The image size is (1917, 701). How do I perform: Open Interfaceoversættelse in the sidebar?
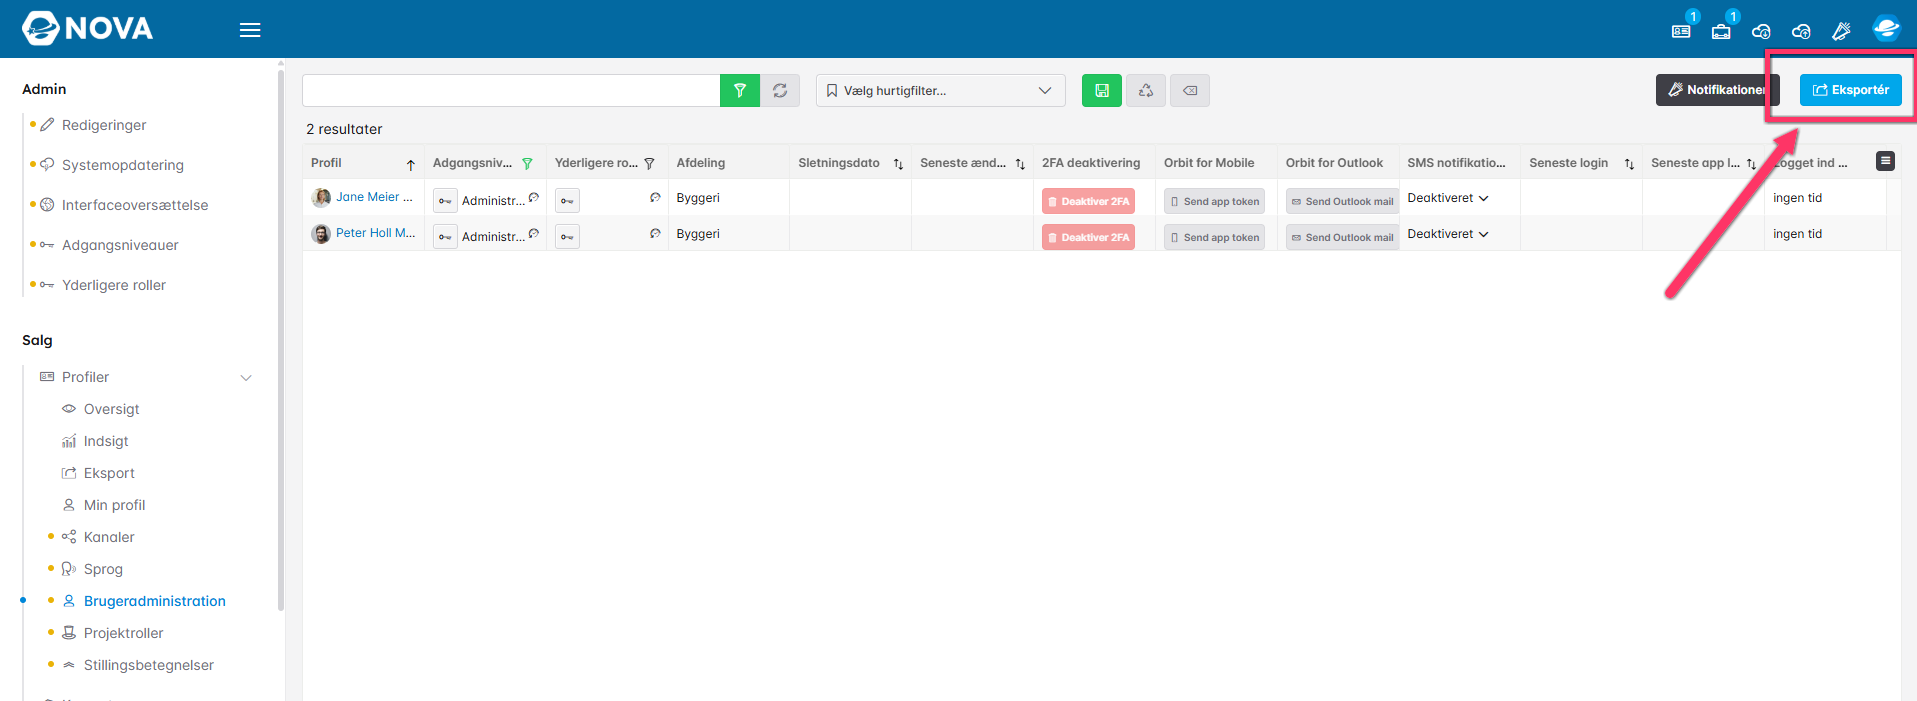point(135,205)
